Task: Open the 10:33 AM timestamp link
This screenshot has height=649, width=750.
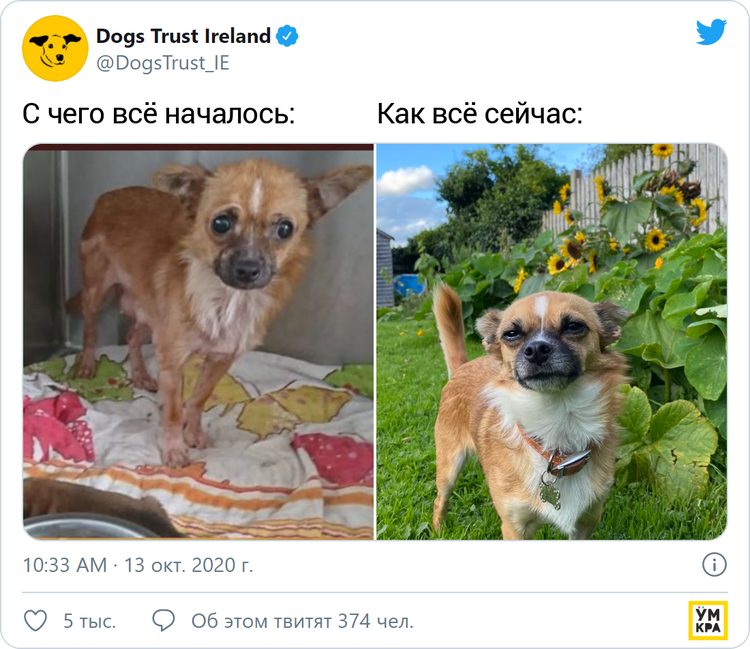Action: point(65,565)
